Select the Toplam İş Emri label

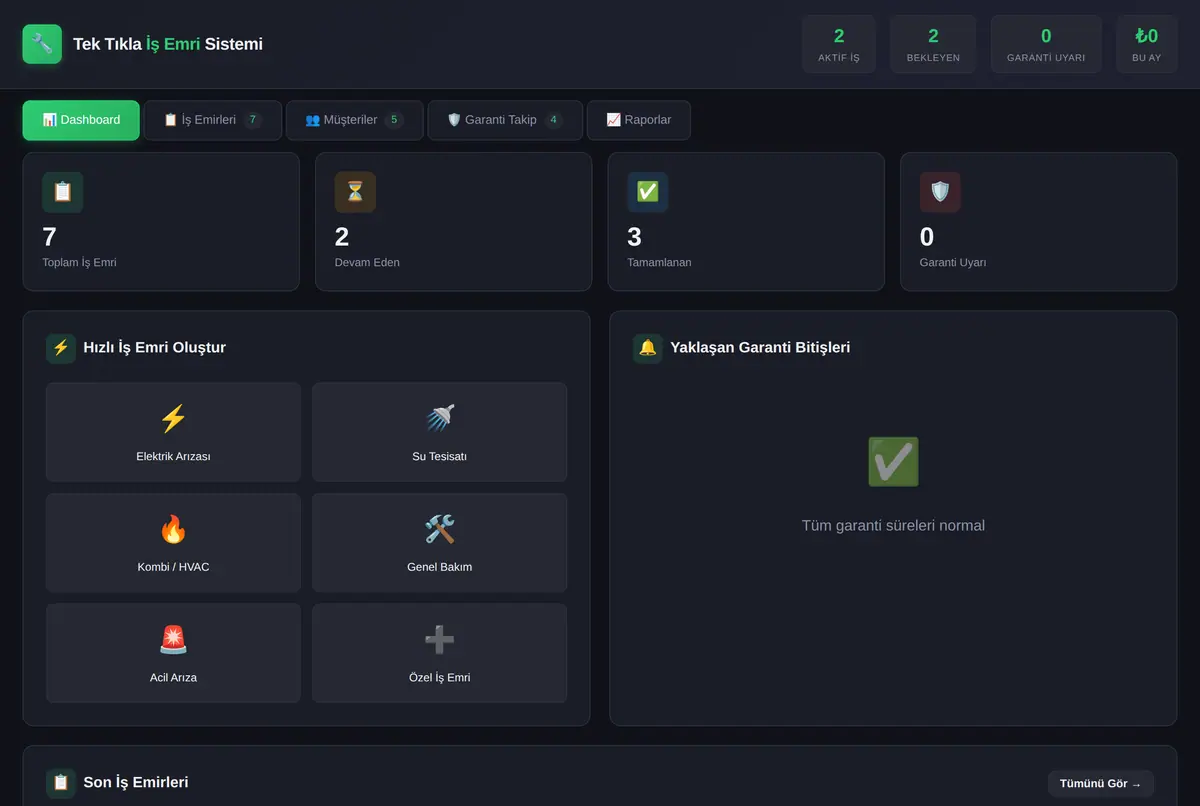pos(79,262)
